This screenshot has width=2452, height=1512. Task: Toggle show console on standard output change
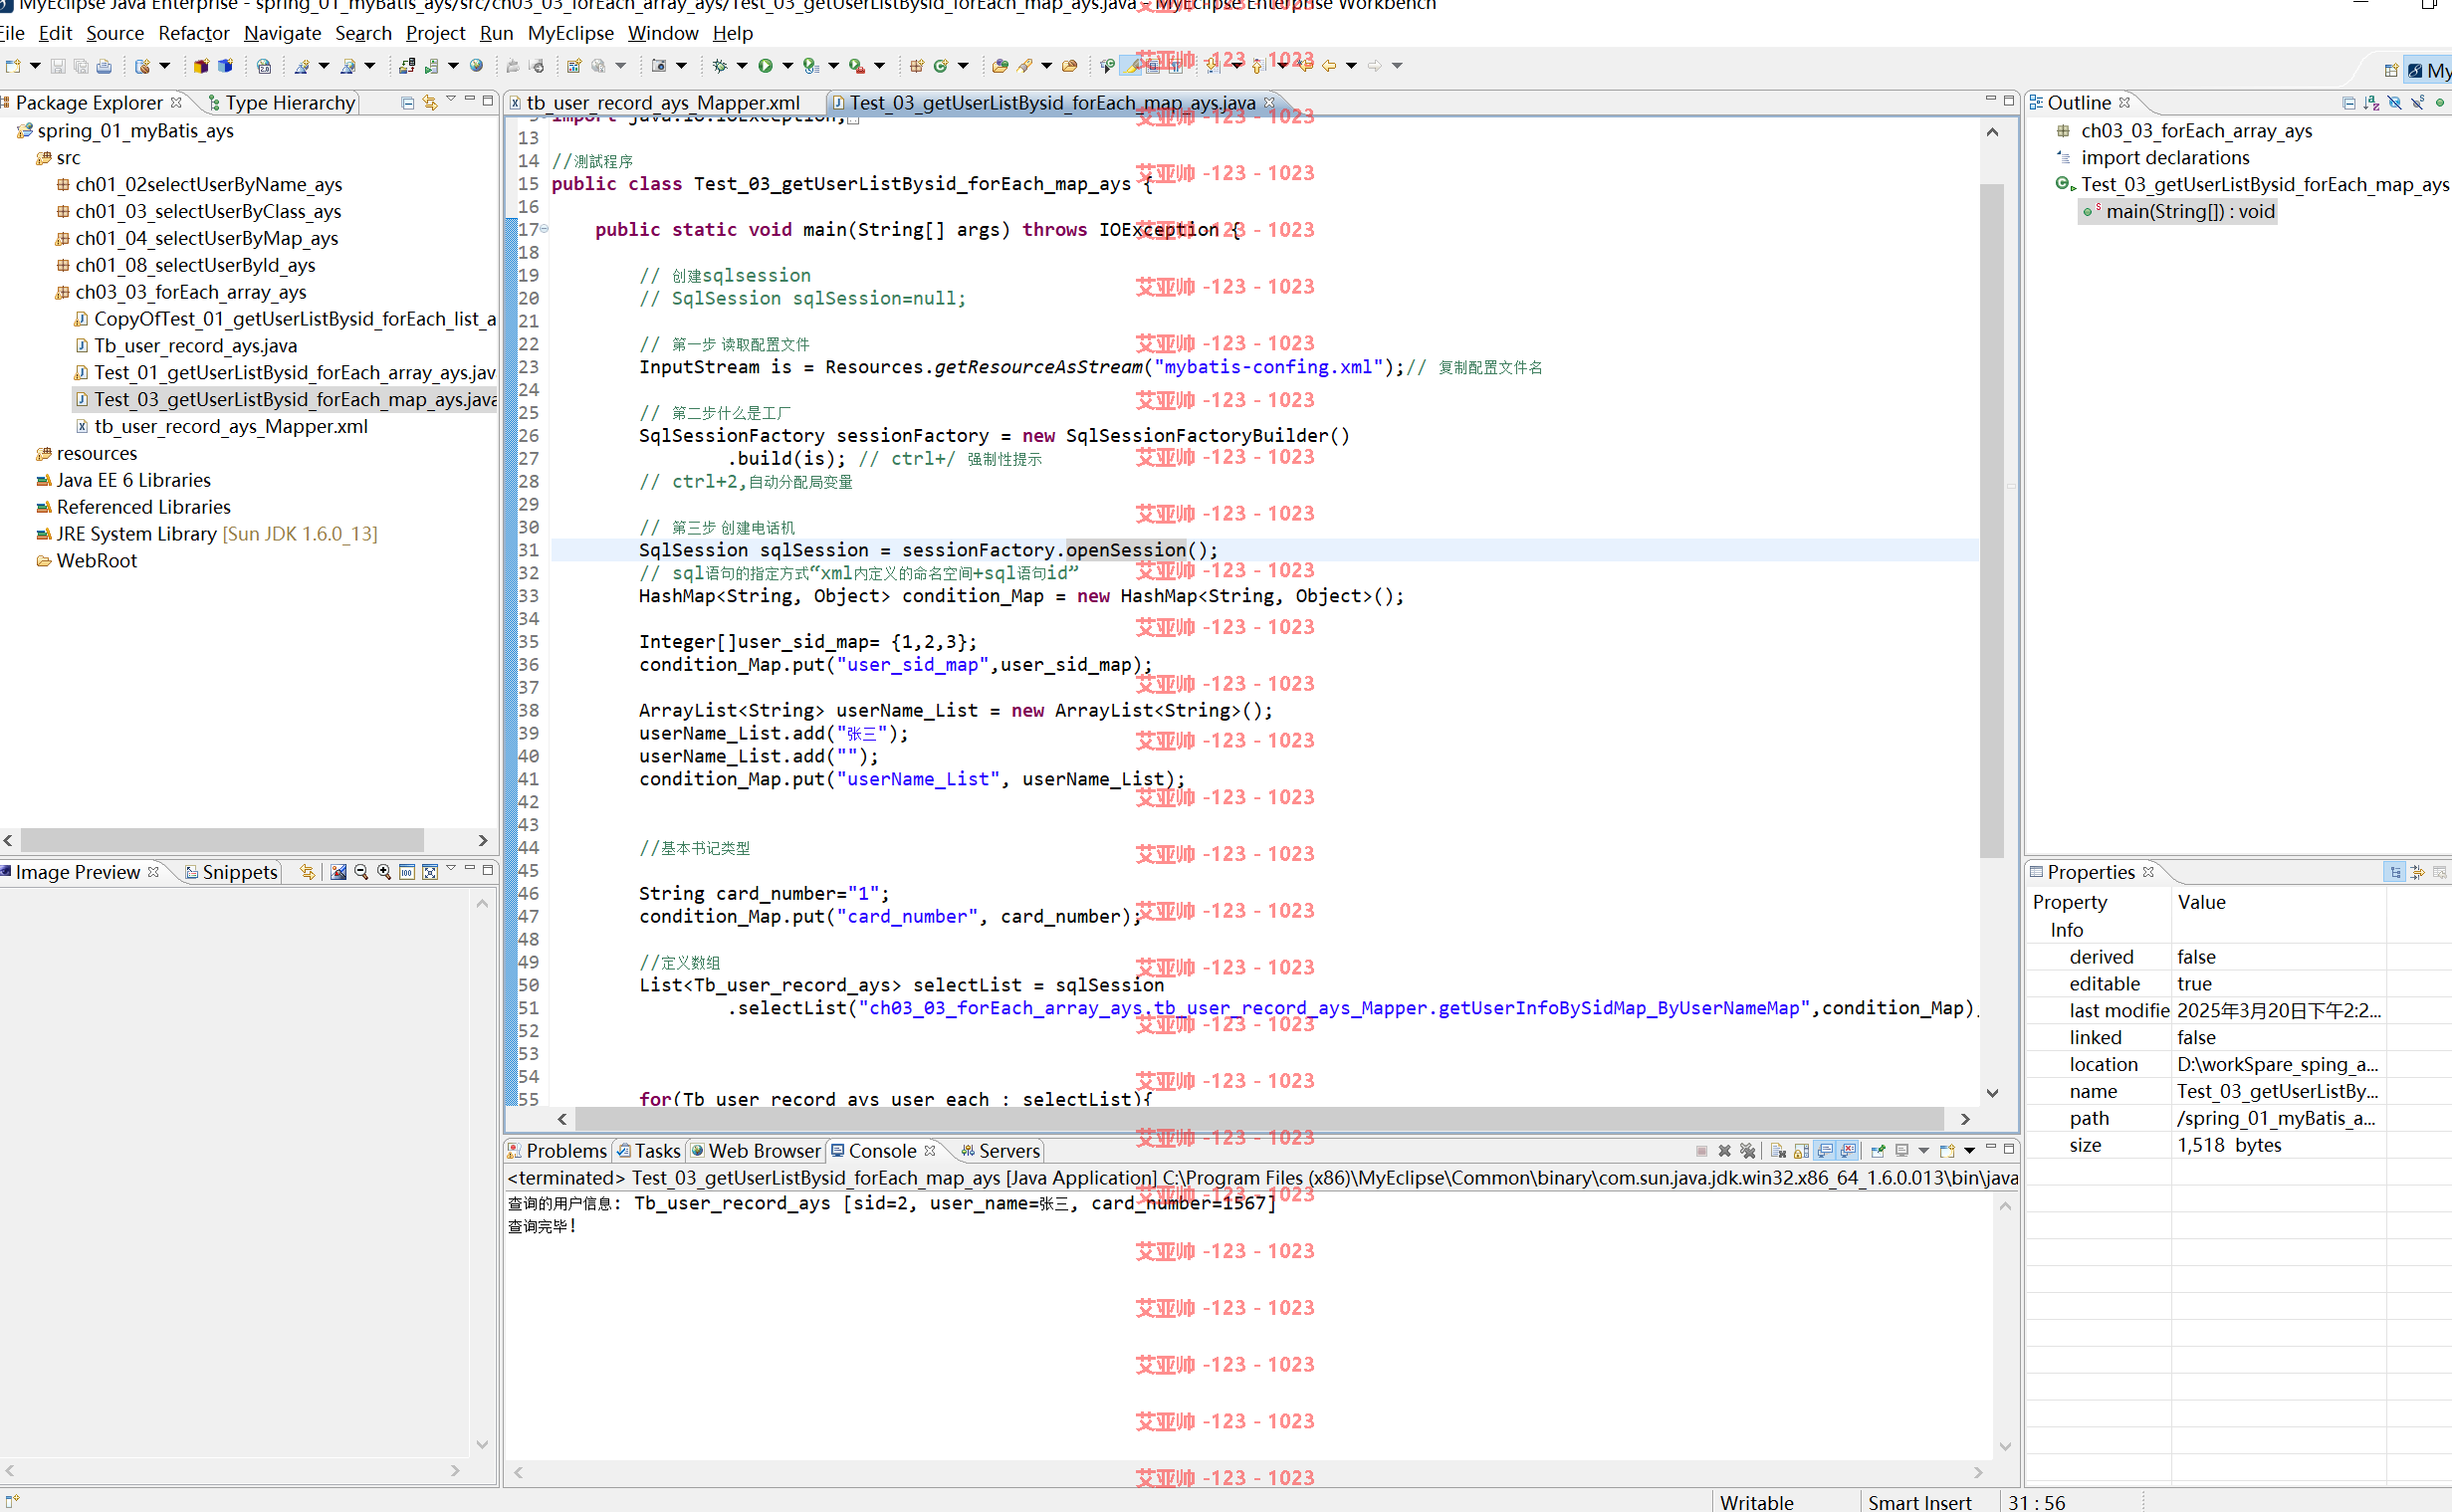pyautogui.click(x=1825, y=1151)
